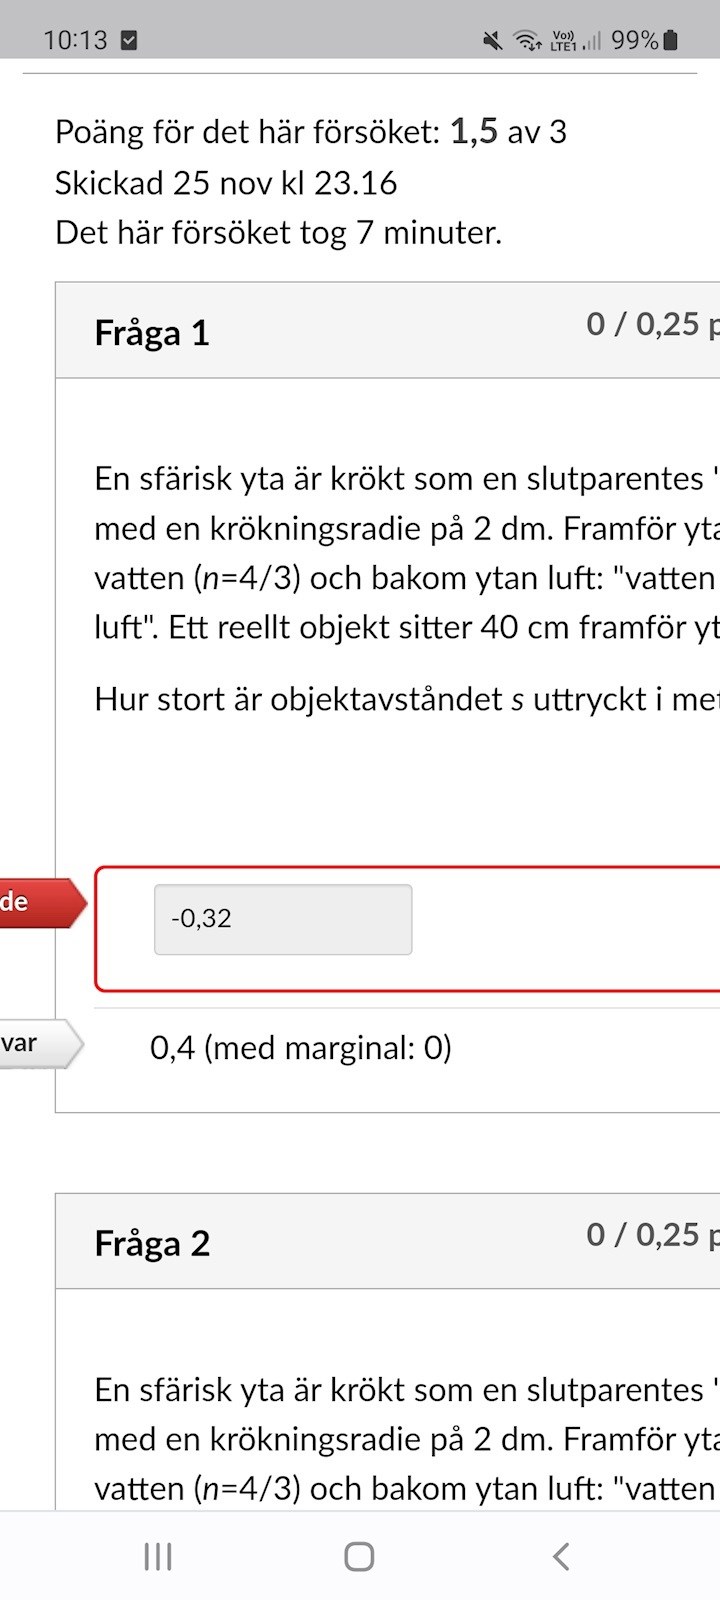Click the Fråga 2 score 0 / 0,25
This screenshot has width=720, height=1600.
pyautogui.click(x=648, y=1235)
